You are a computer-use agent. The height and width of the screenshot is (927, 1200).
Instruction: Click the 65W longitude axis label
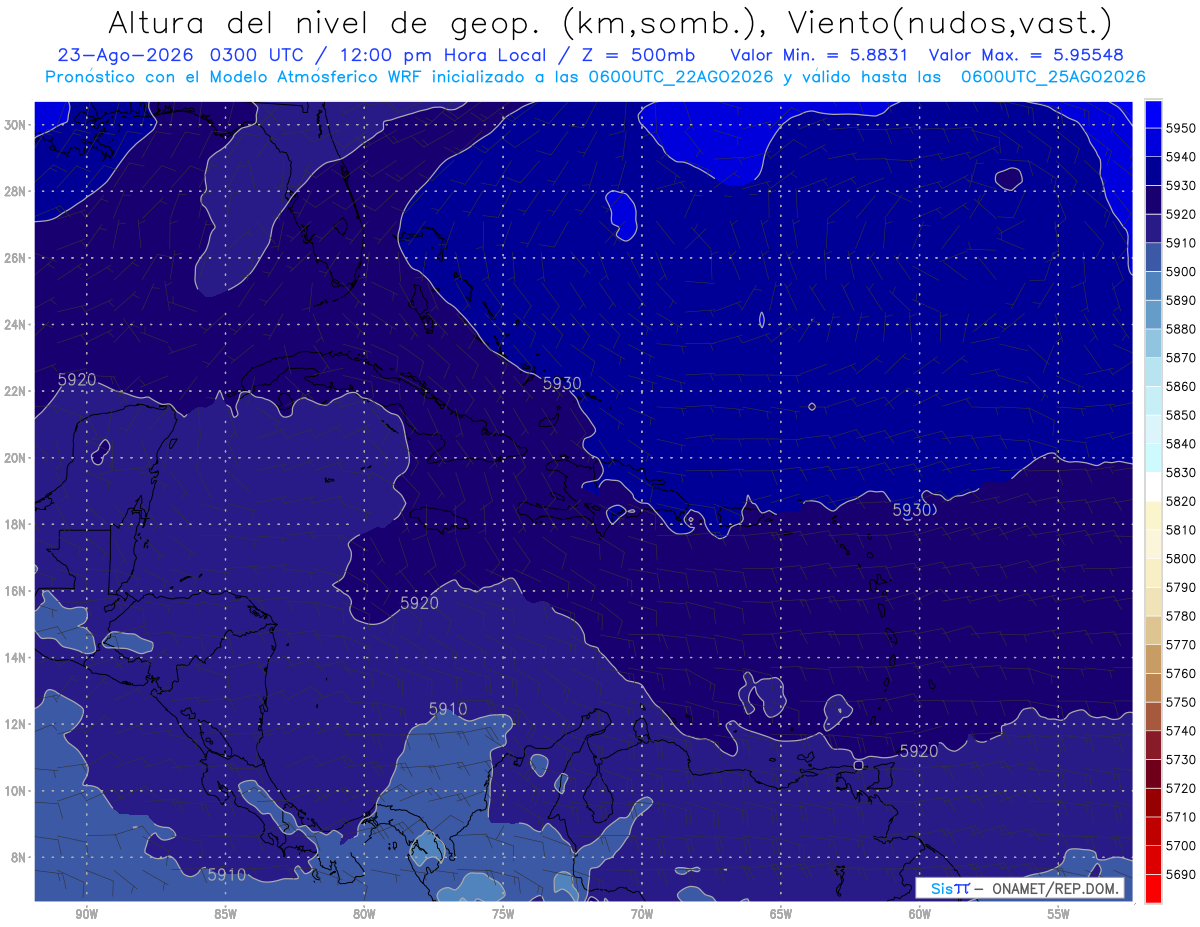pos(781,915)
